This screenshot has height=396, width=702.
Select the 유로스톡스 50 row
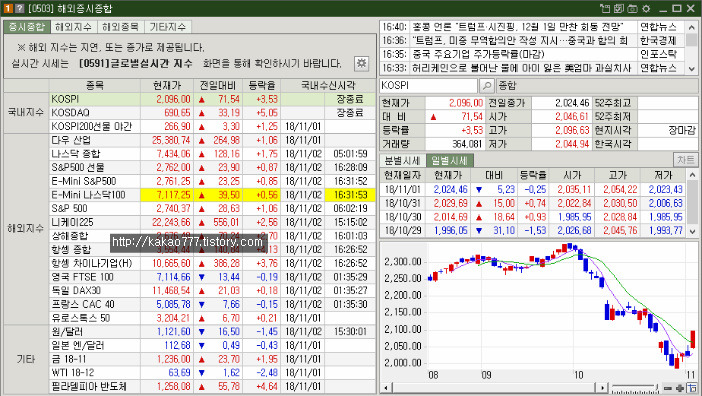pyautogui.click(x=212, y=318)
